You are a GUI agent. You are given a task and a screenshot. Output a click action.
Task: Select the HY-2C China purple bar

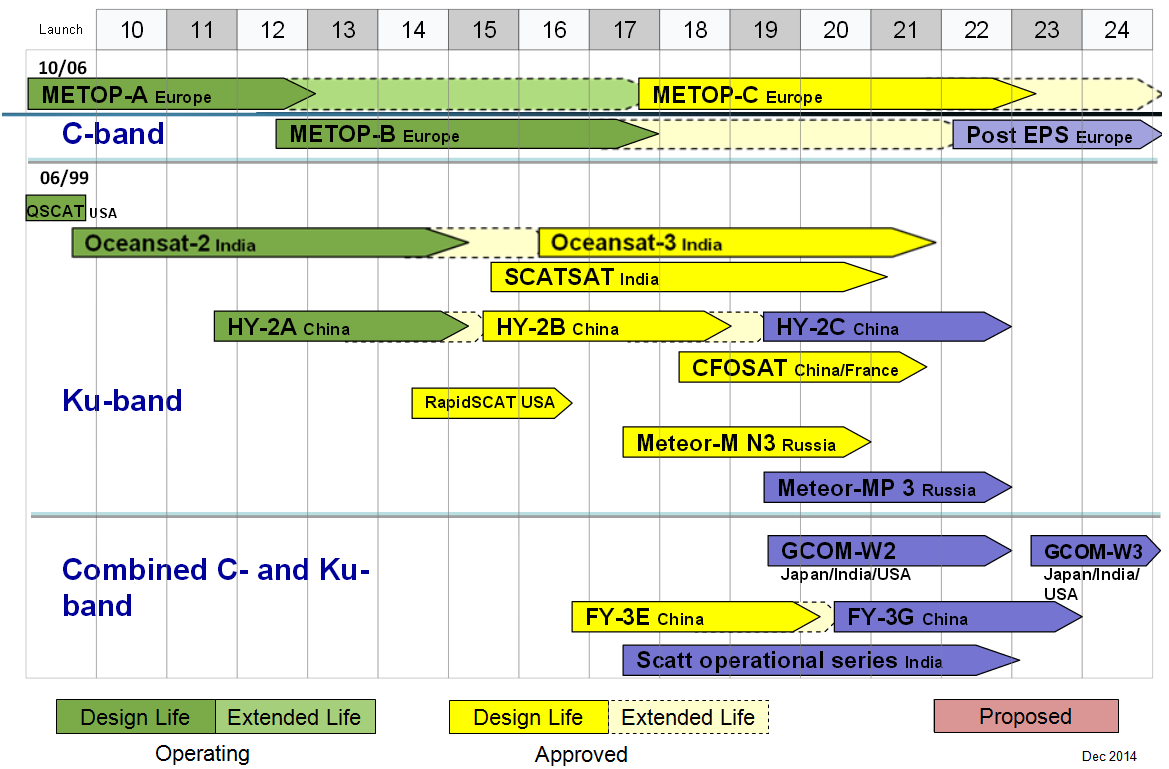click(882, 327)
